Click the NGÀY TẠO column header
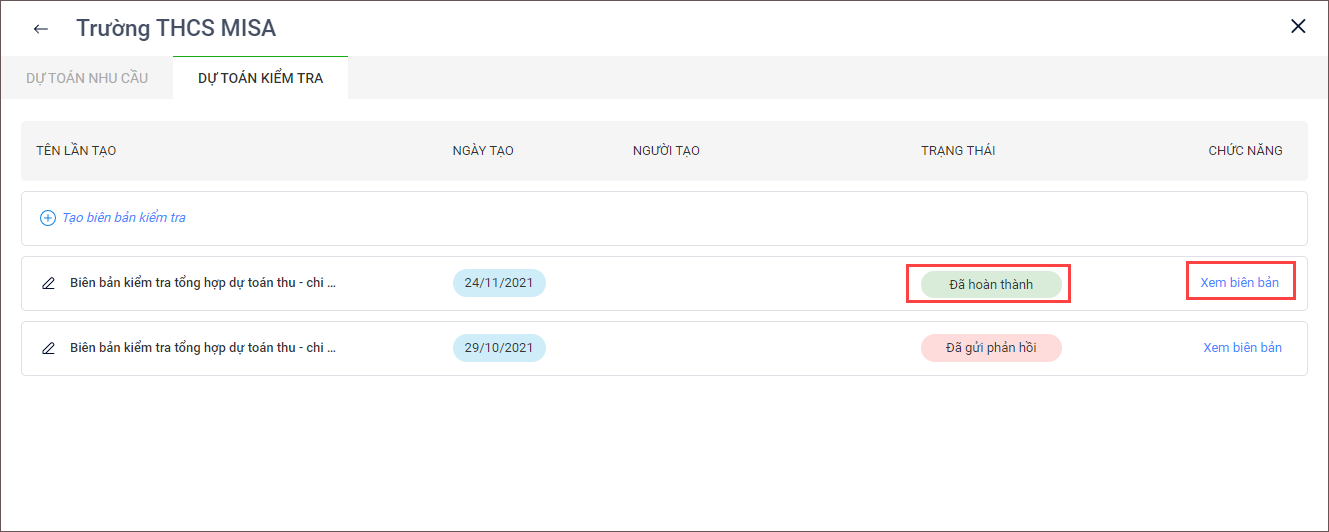Viewport: 1329px width, 532px height. click(x=483, y=151)
